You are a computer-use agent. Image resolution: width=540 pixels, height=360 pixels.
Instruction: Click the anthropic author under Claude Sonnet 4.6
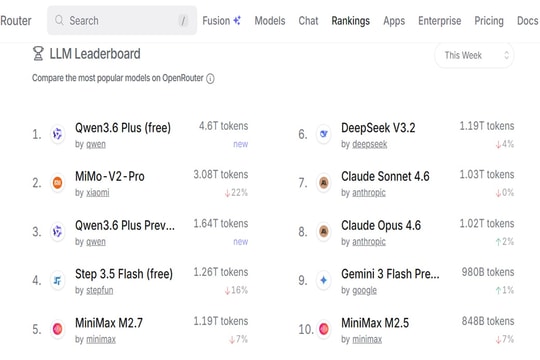tap(369, 193)
